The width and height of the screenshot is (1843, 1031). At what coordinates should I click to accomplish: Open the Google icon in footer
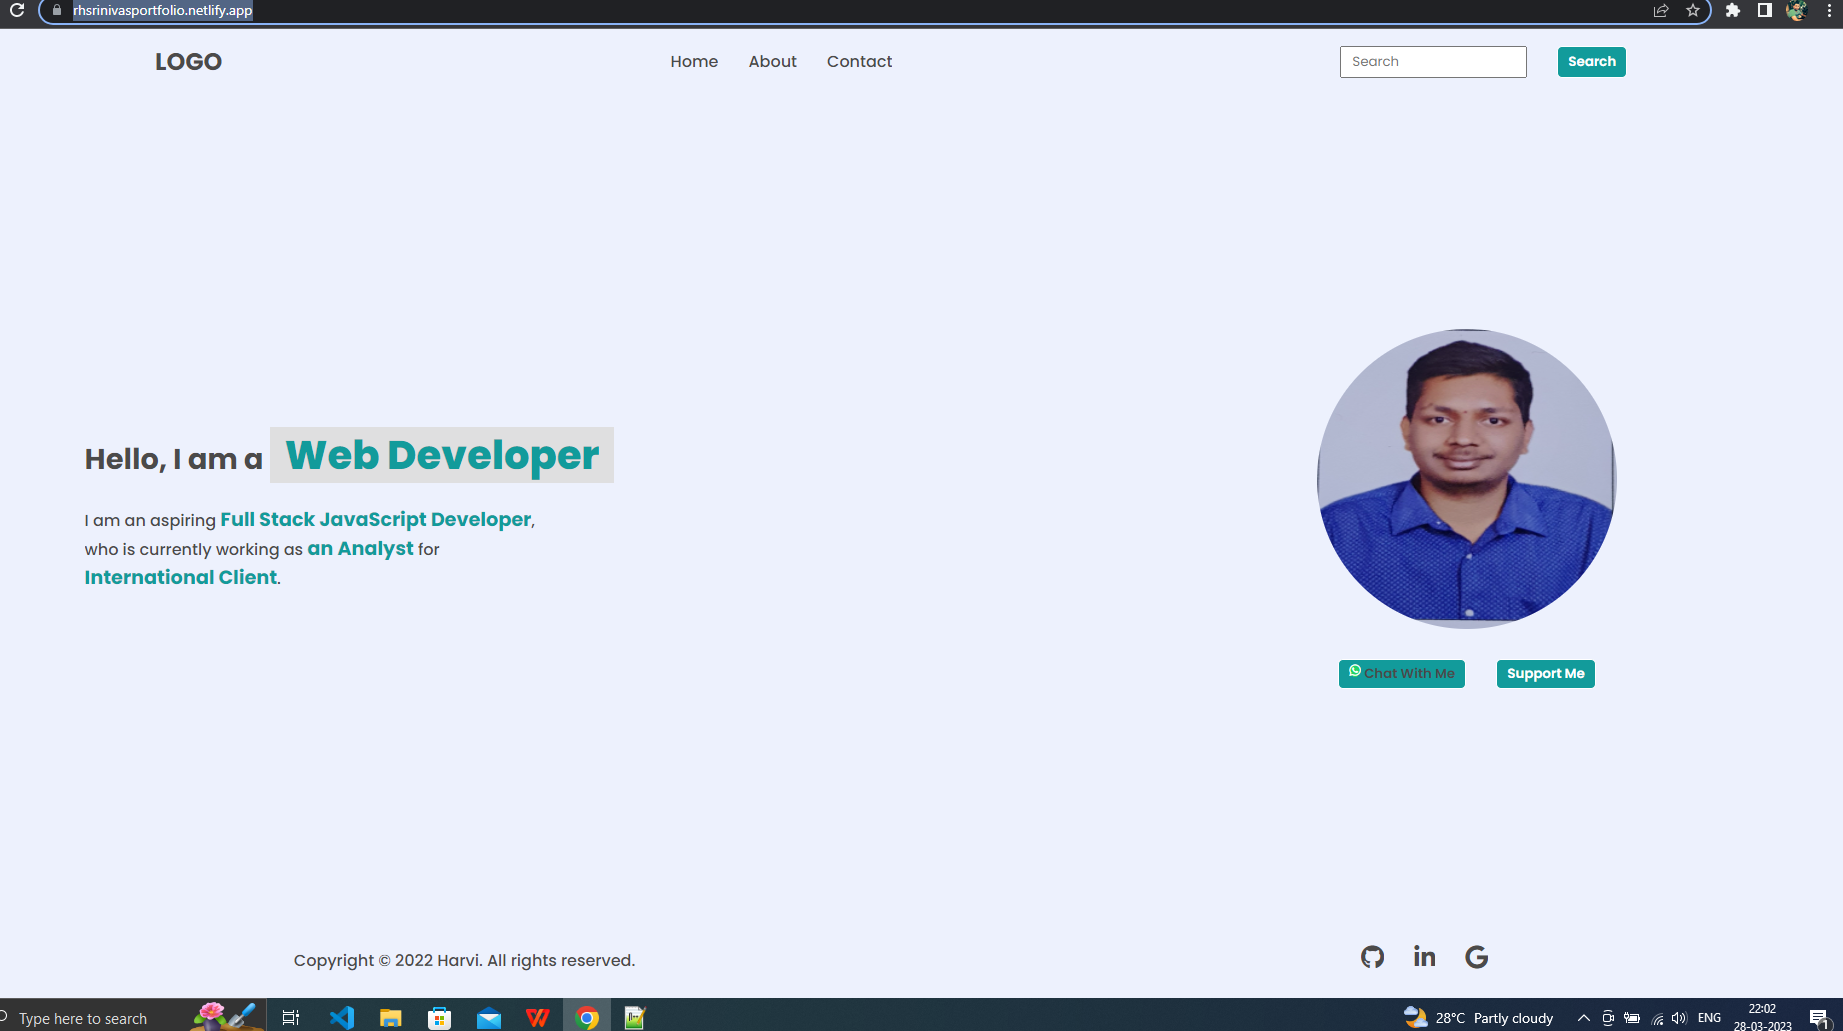(1476, 957)
